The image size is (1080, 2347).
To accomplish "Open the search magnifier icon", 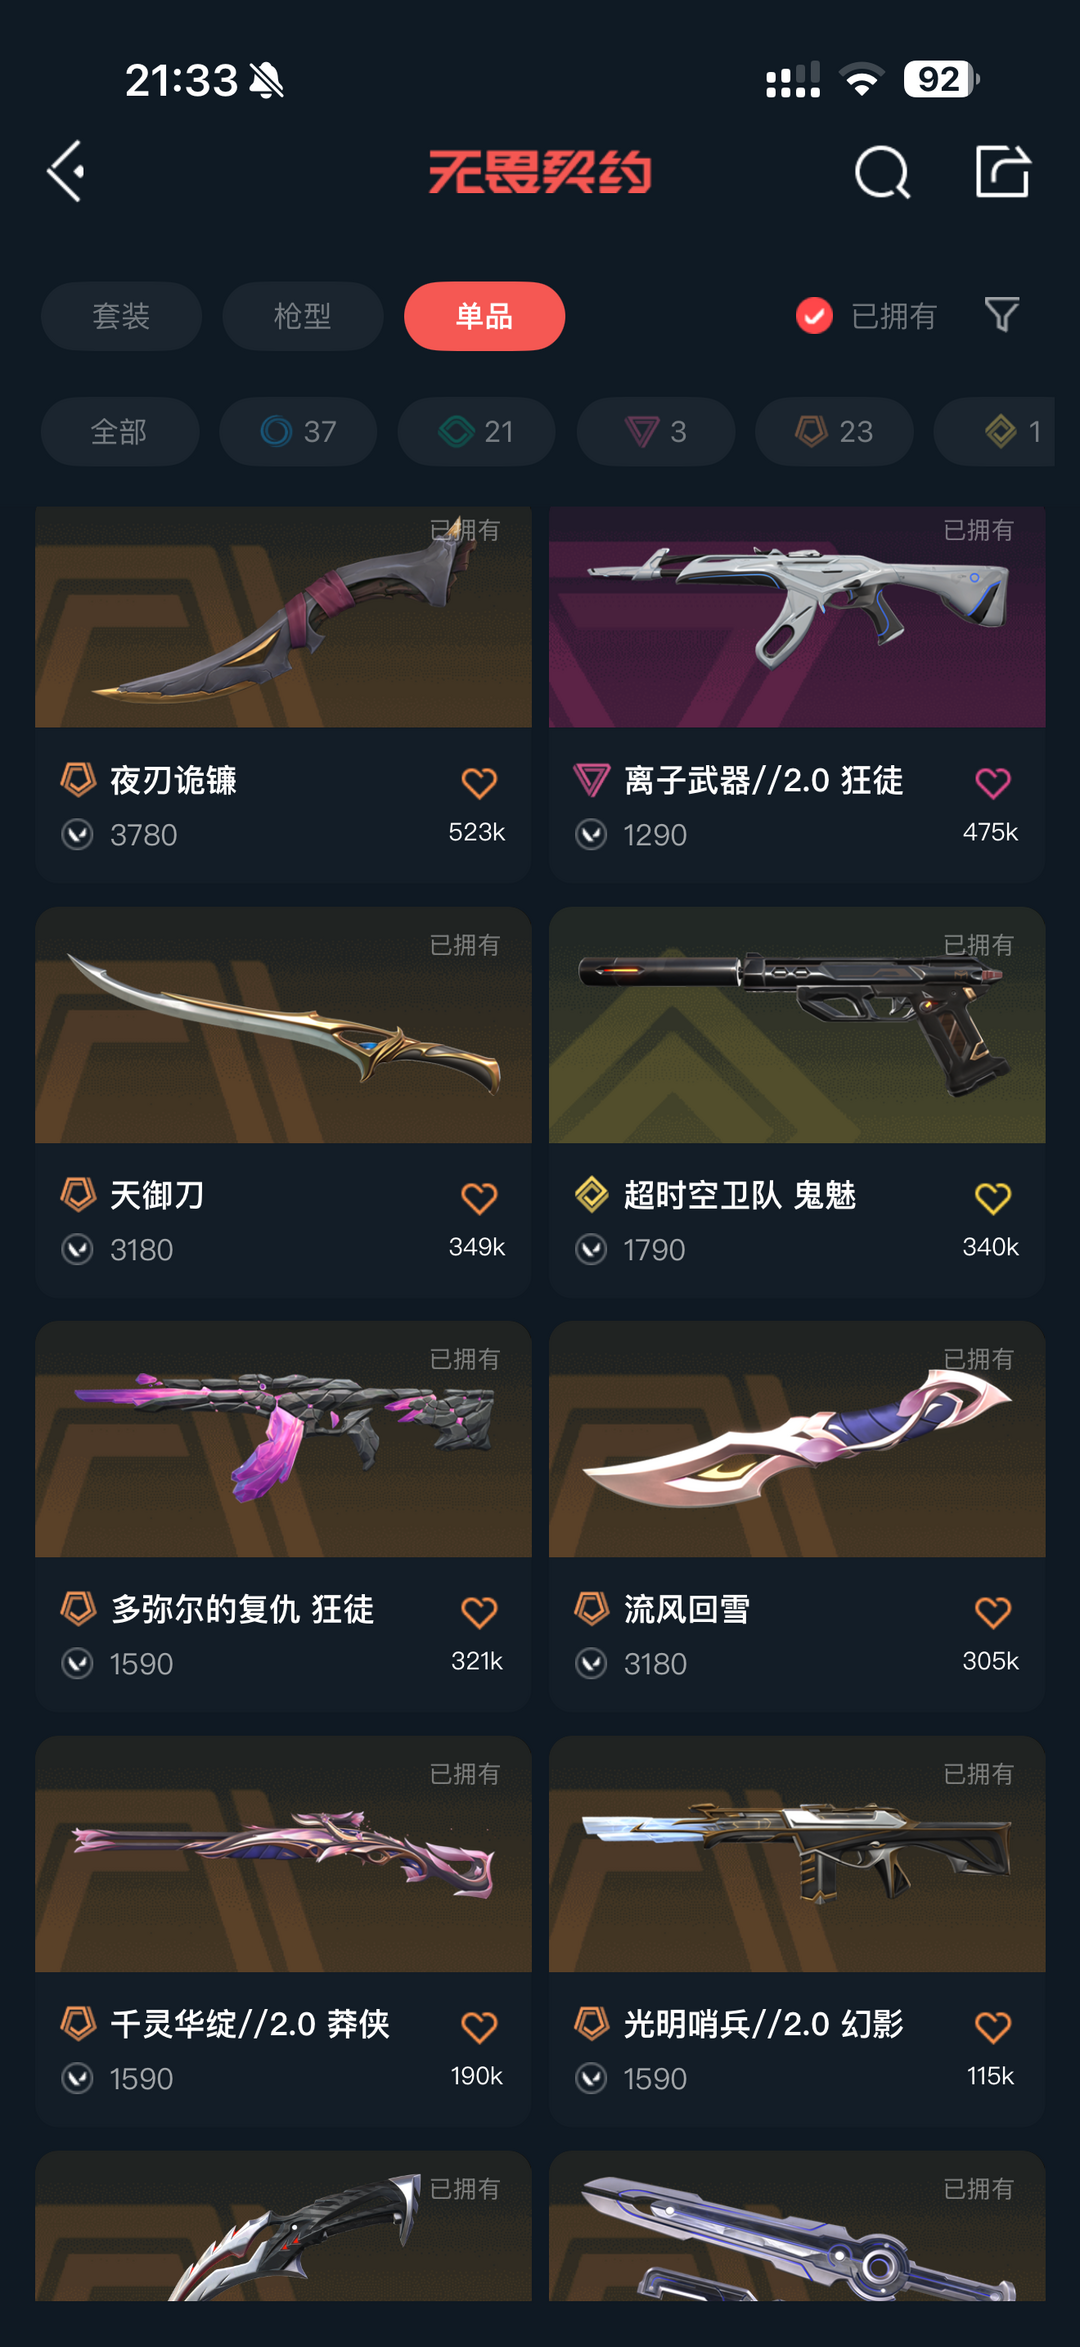I will [882, 172].
